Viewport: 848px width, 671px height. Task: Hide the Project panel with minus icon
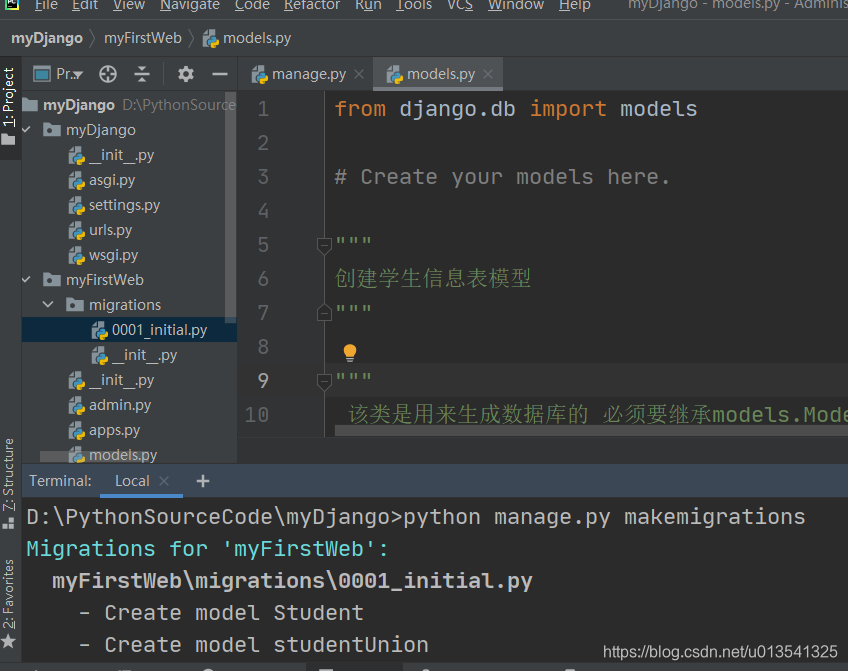(x=220, y=74)
